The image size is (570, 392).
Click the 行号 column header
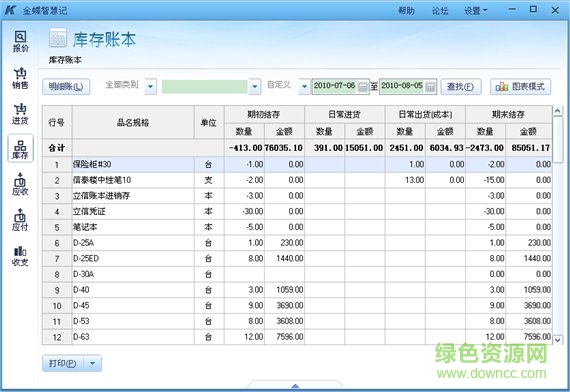tap(57, 123)
